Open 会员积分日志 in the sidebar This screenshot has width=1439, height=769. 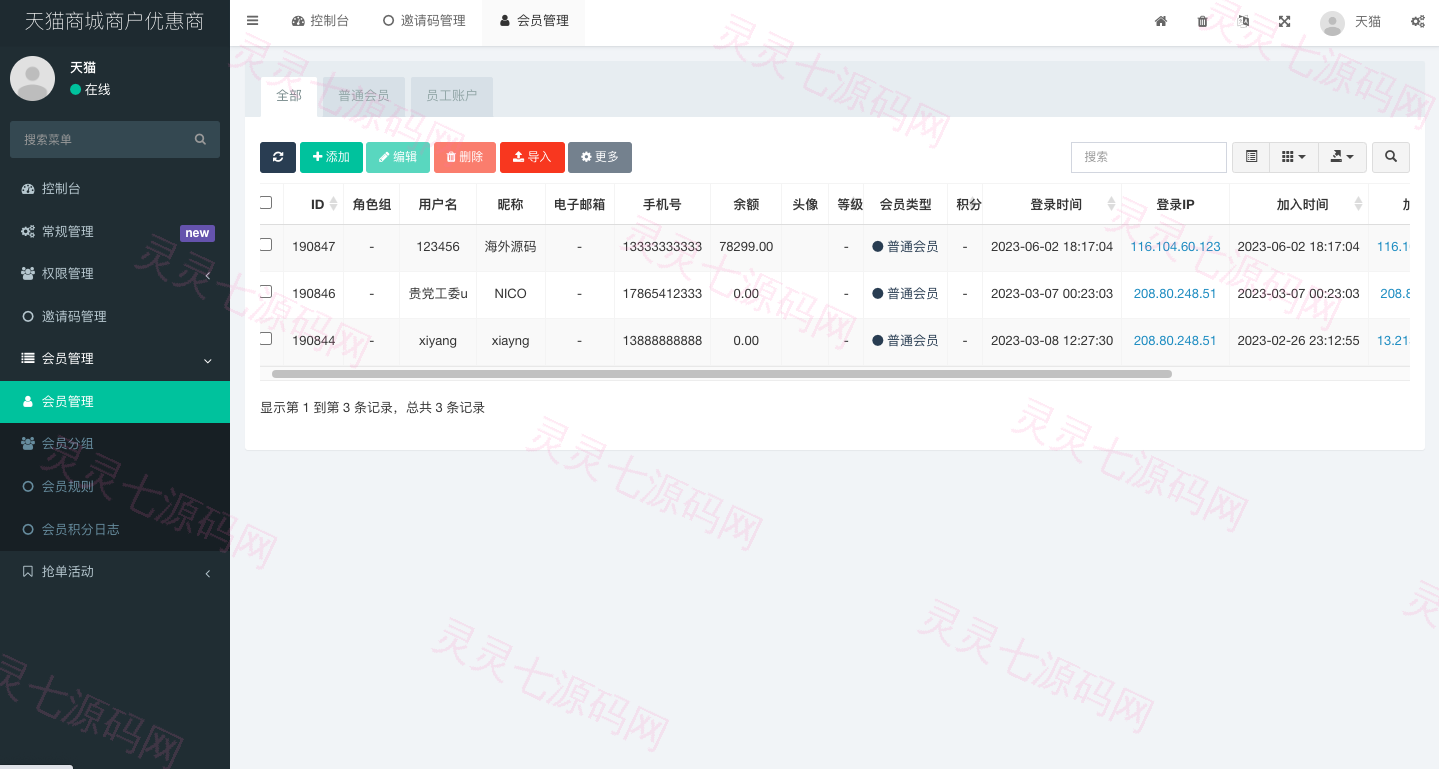click(x=115, y=529)
